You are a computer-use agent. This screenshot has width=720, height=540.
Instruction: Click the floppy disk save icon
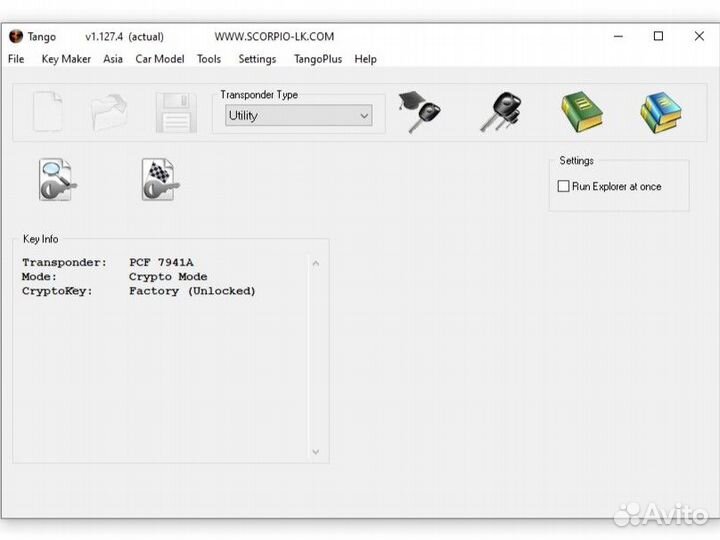(x=175, y=112)
